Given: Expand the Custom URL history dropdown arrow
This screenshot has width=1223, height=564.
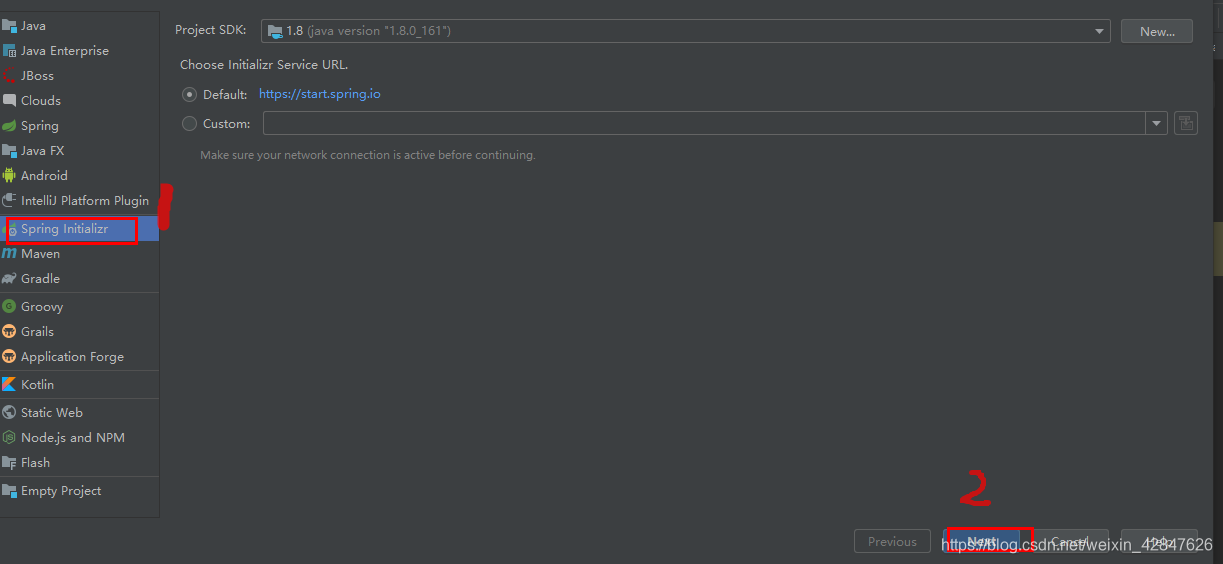Looking at the screenshot, I should pyautogui.click(x=1157, y=123).
